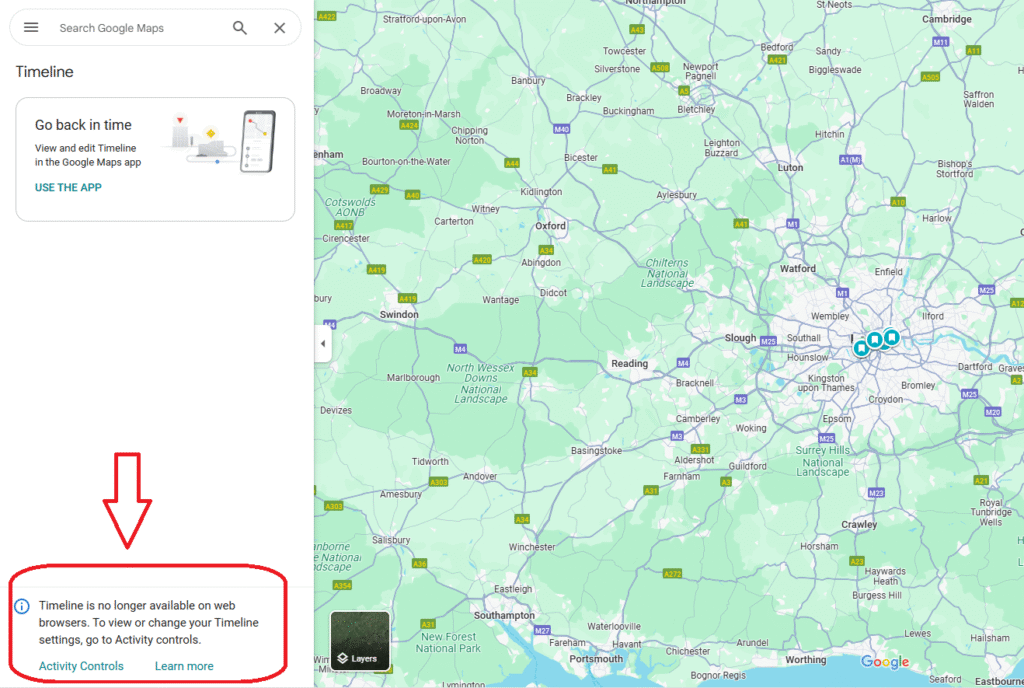Click the Winchester label on map
This screenshot has width=1024, height=688.
(532, 547)
